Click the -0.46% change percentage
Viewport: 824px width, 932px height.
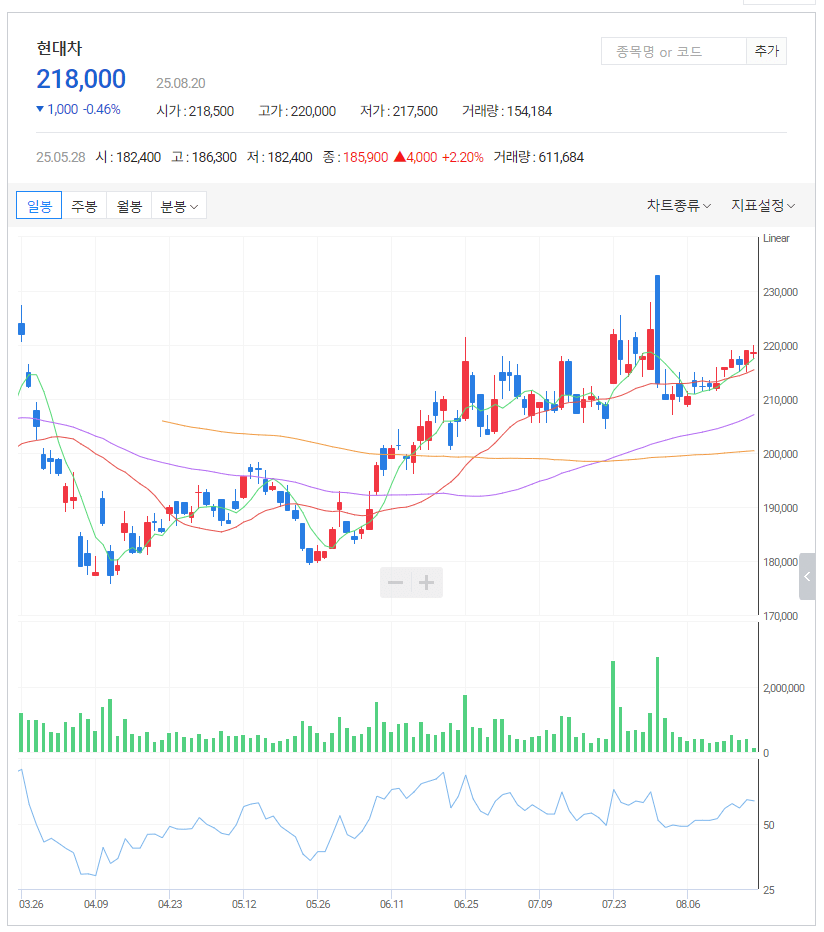coord(102,109)
